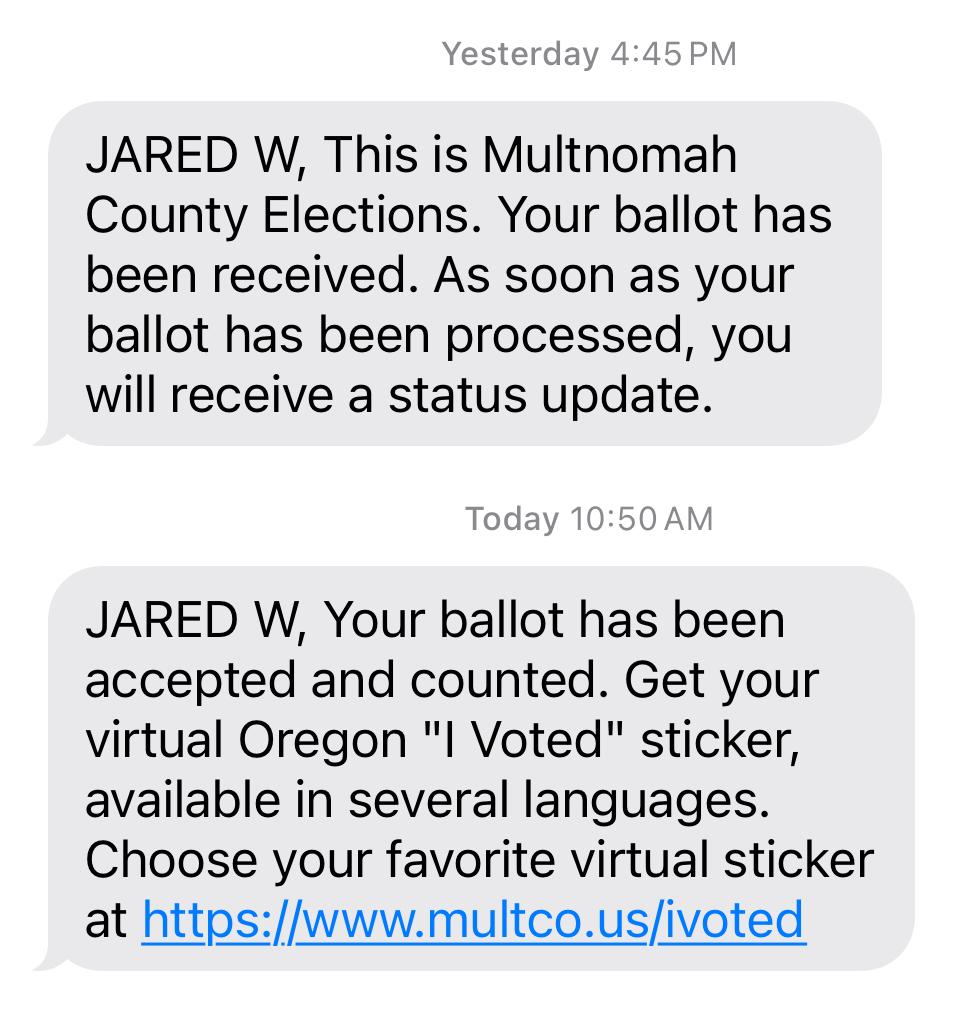Click the text "As soon as your"

613,277
